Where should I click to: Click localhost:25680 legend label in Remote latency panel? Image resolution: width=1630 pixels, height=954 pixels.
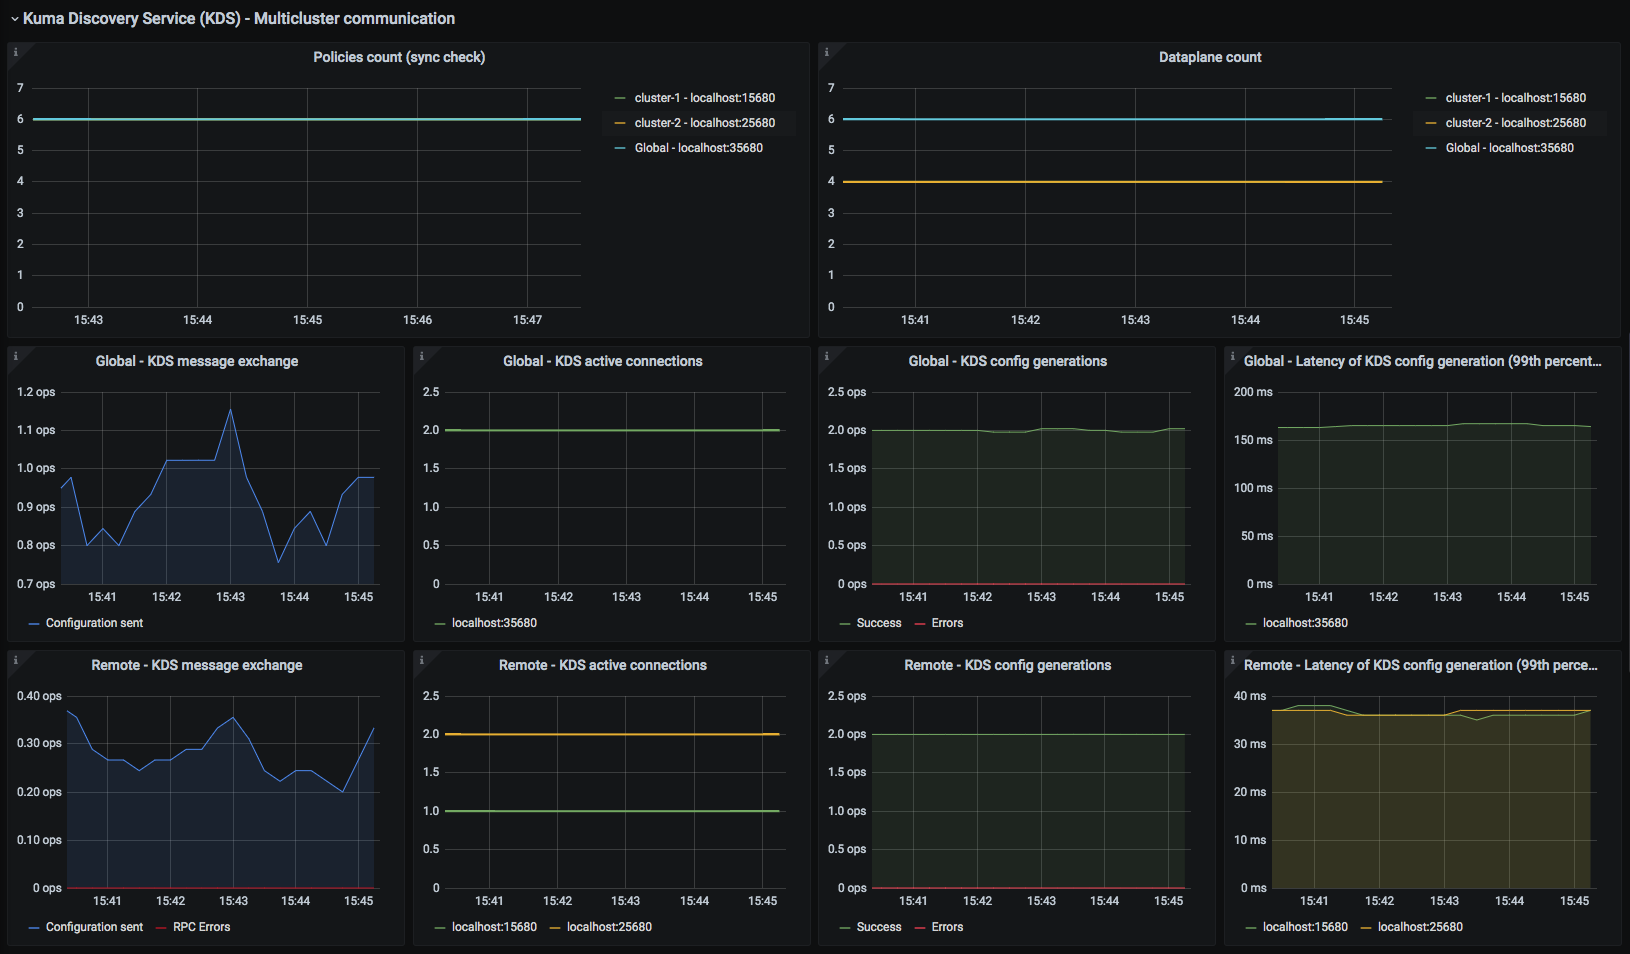tap(1420, 927)
